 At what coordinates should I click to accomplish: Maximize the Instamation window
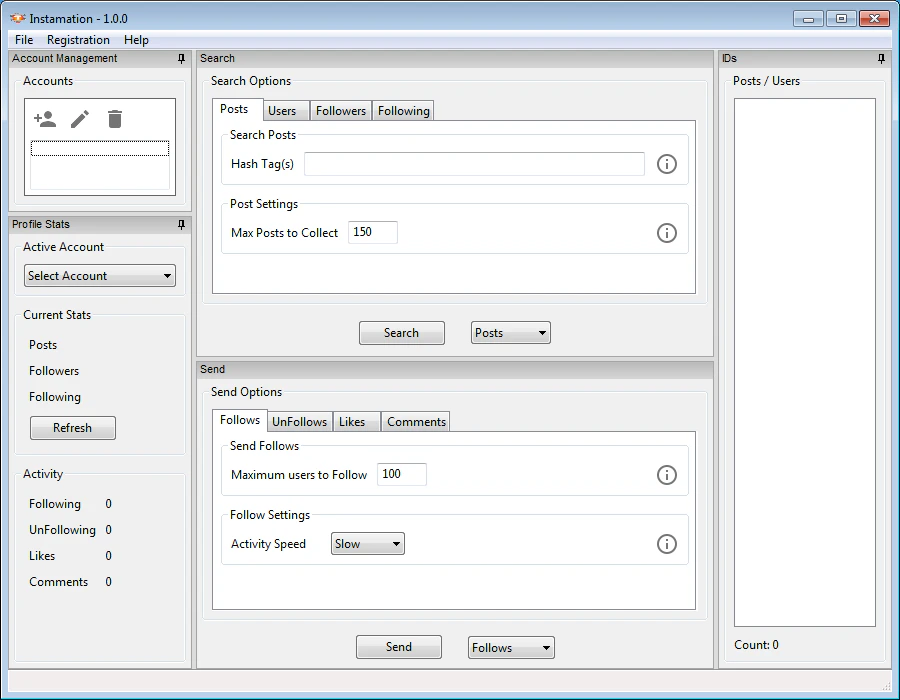pyautogui.click(x=841, y=19)
